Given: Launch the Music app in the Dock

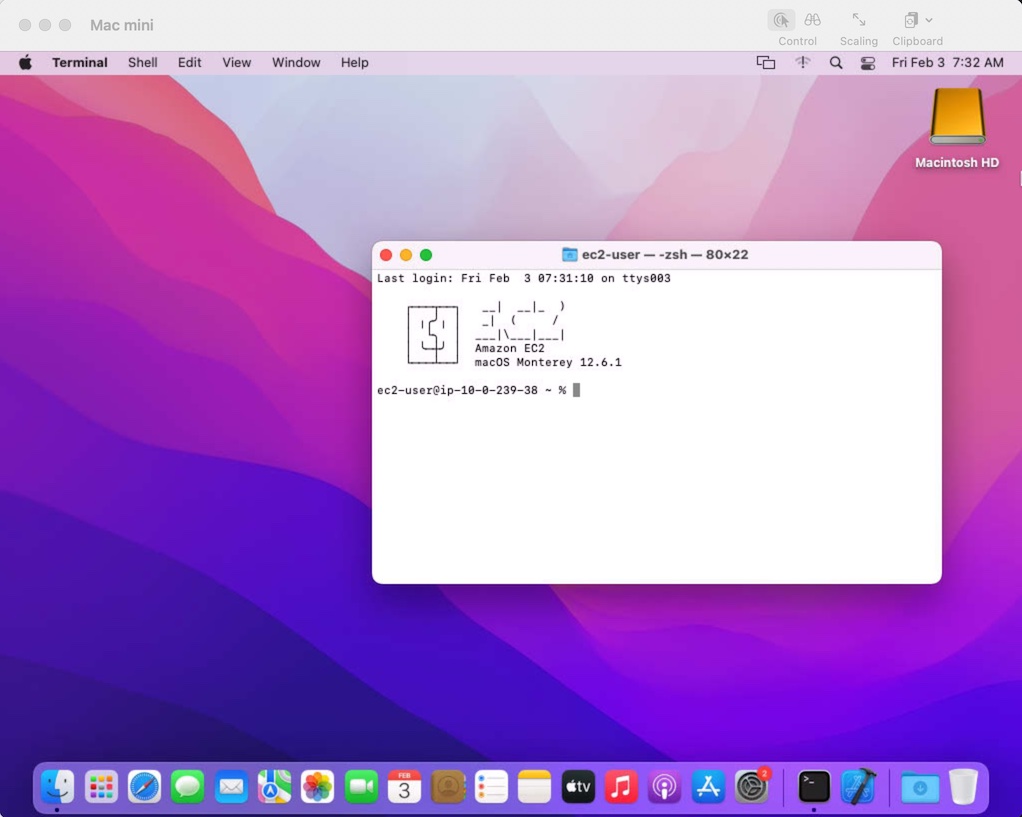Looking at the screenshot, I should (621, 786).
